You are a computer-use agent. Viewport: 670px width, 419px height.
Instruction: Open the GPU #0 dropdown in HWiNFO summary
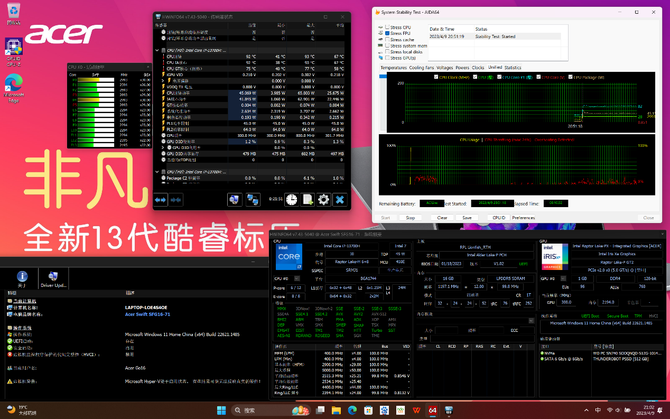click(x=563, y=278)
